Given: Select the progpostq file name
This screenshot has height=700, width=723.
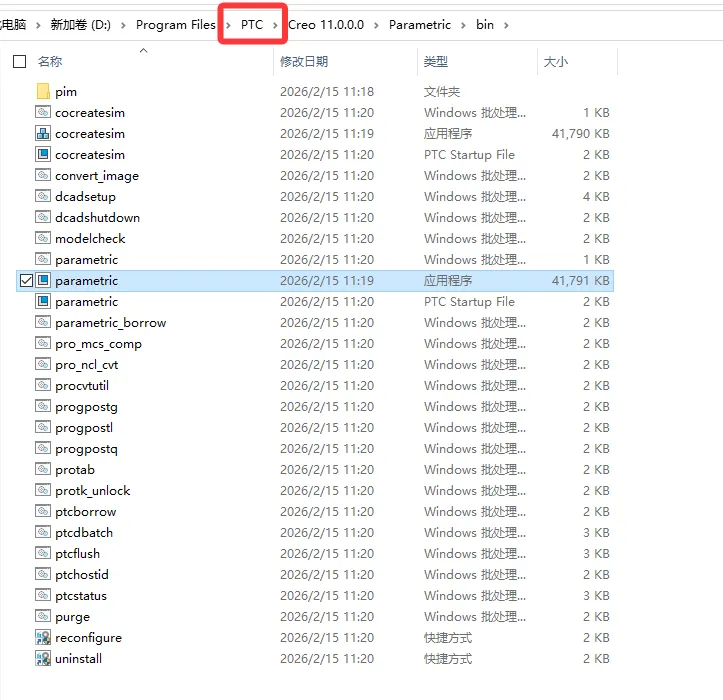Looking at the screenshot, I should coord(86,448).
